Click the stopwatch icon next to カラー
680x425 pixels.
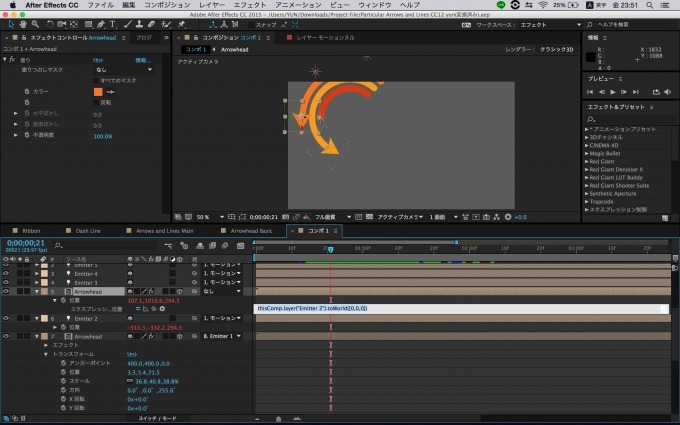(x=28, y=92)
